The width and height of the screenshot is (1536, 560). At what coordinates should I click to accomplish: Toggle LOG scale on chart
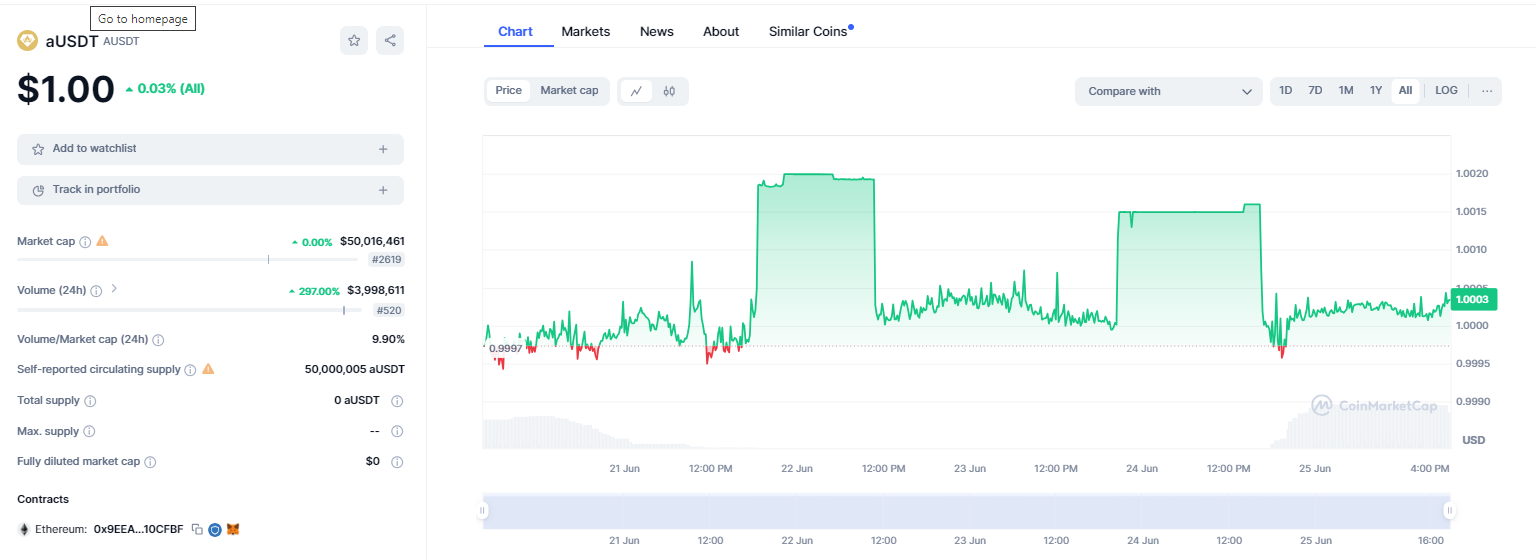tap(1446, 91)
